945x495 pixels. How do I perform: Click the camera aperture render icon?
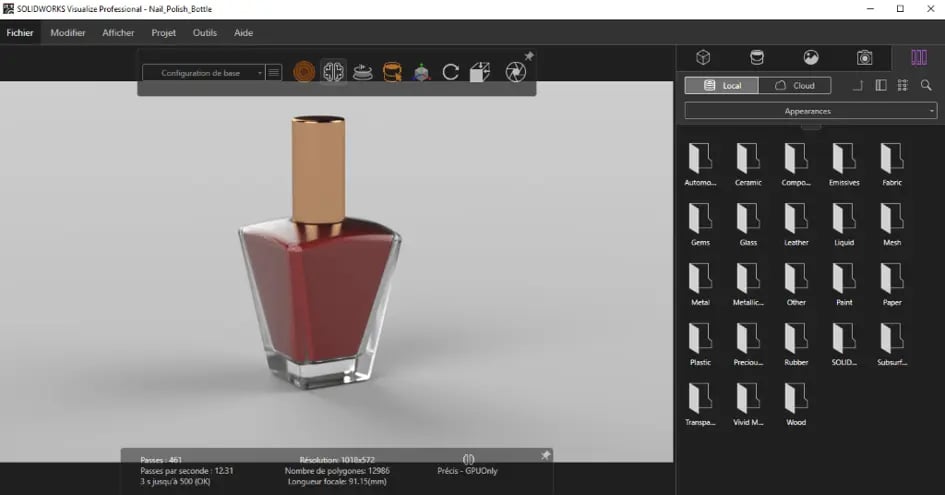pos(515,72)
